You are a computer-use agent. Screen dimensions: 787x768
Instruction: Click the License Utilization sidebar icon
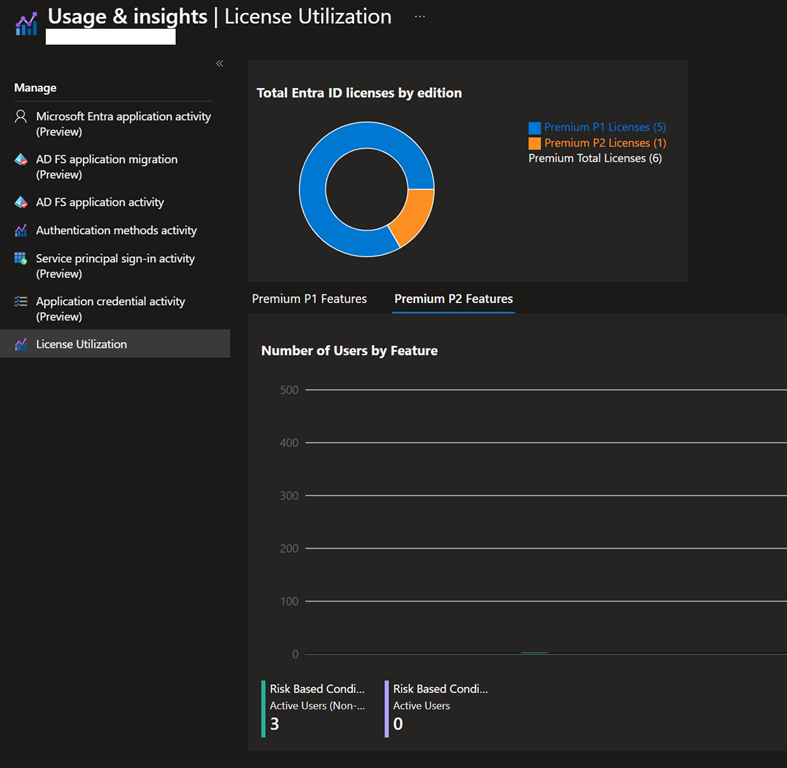click(21, 345)
